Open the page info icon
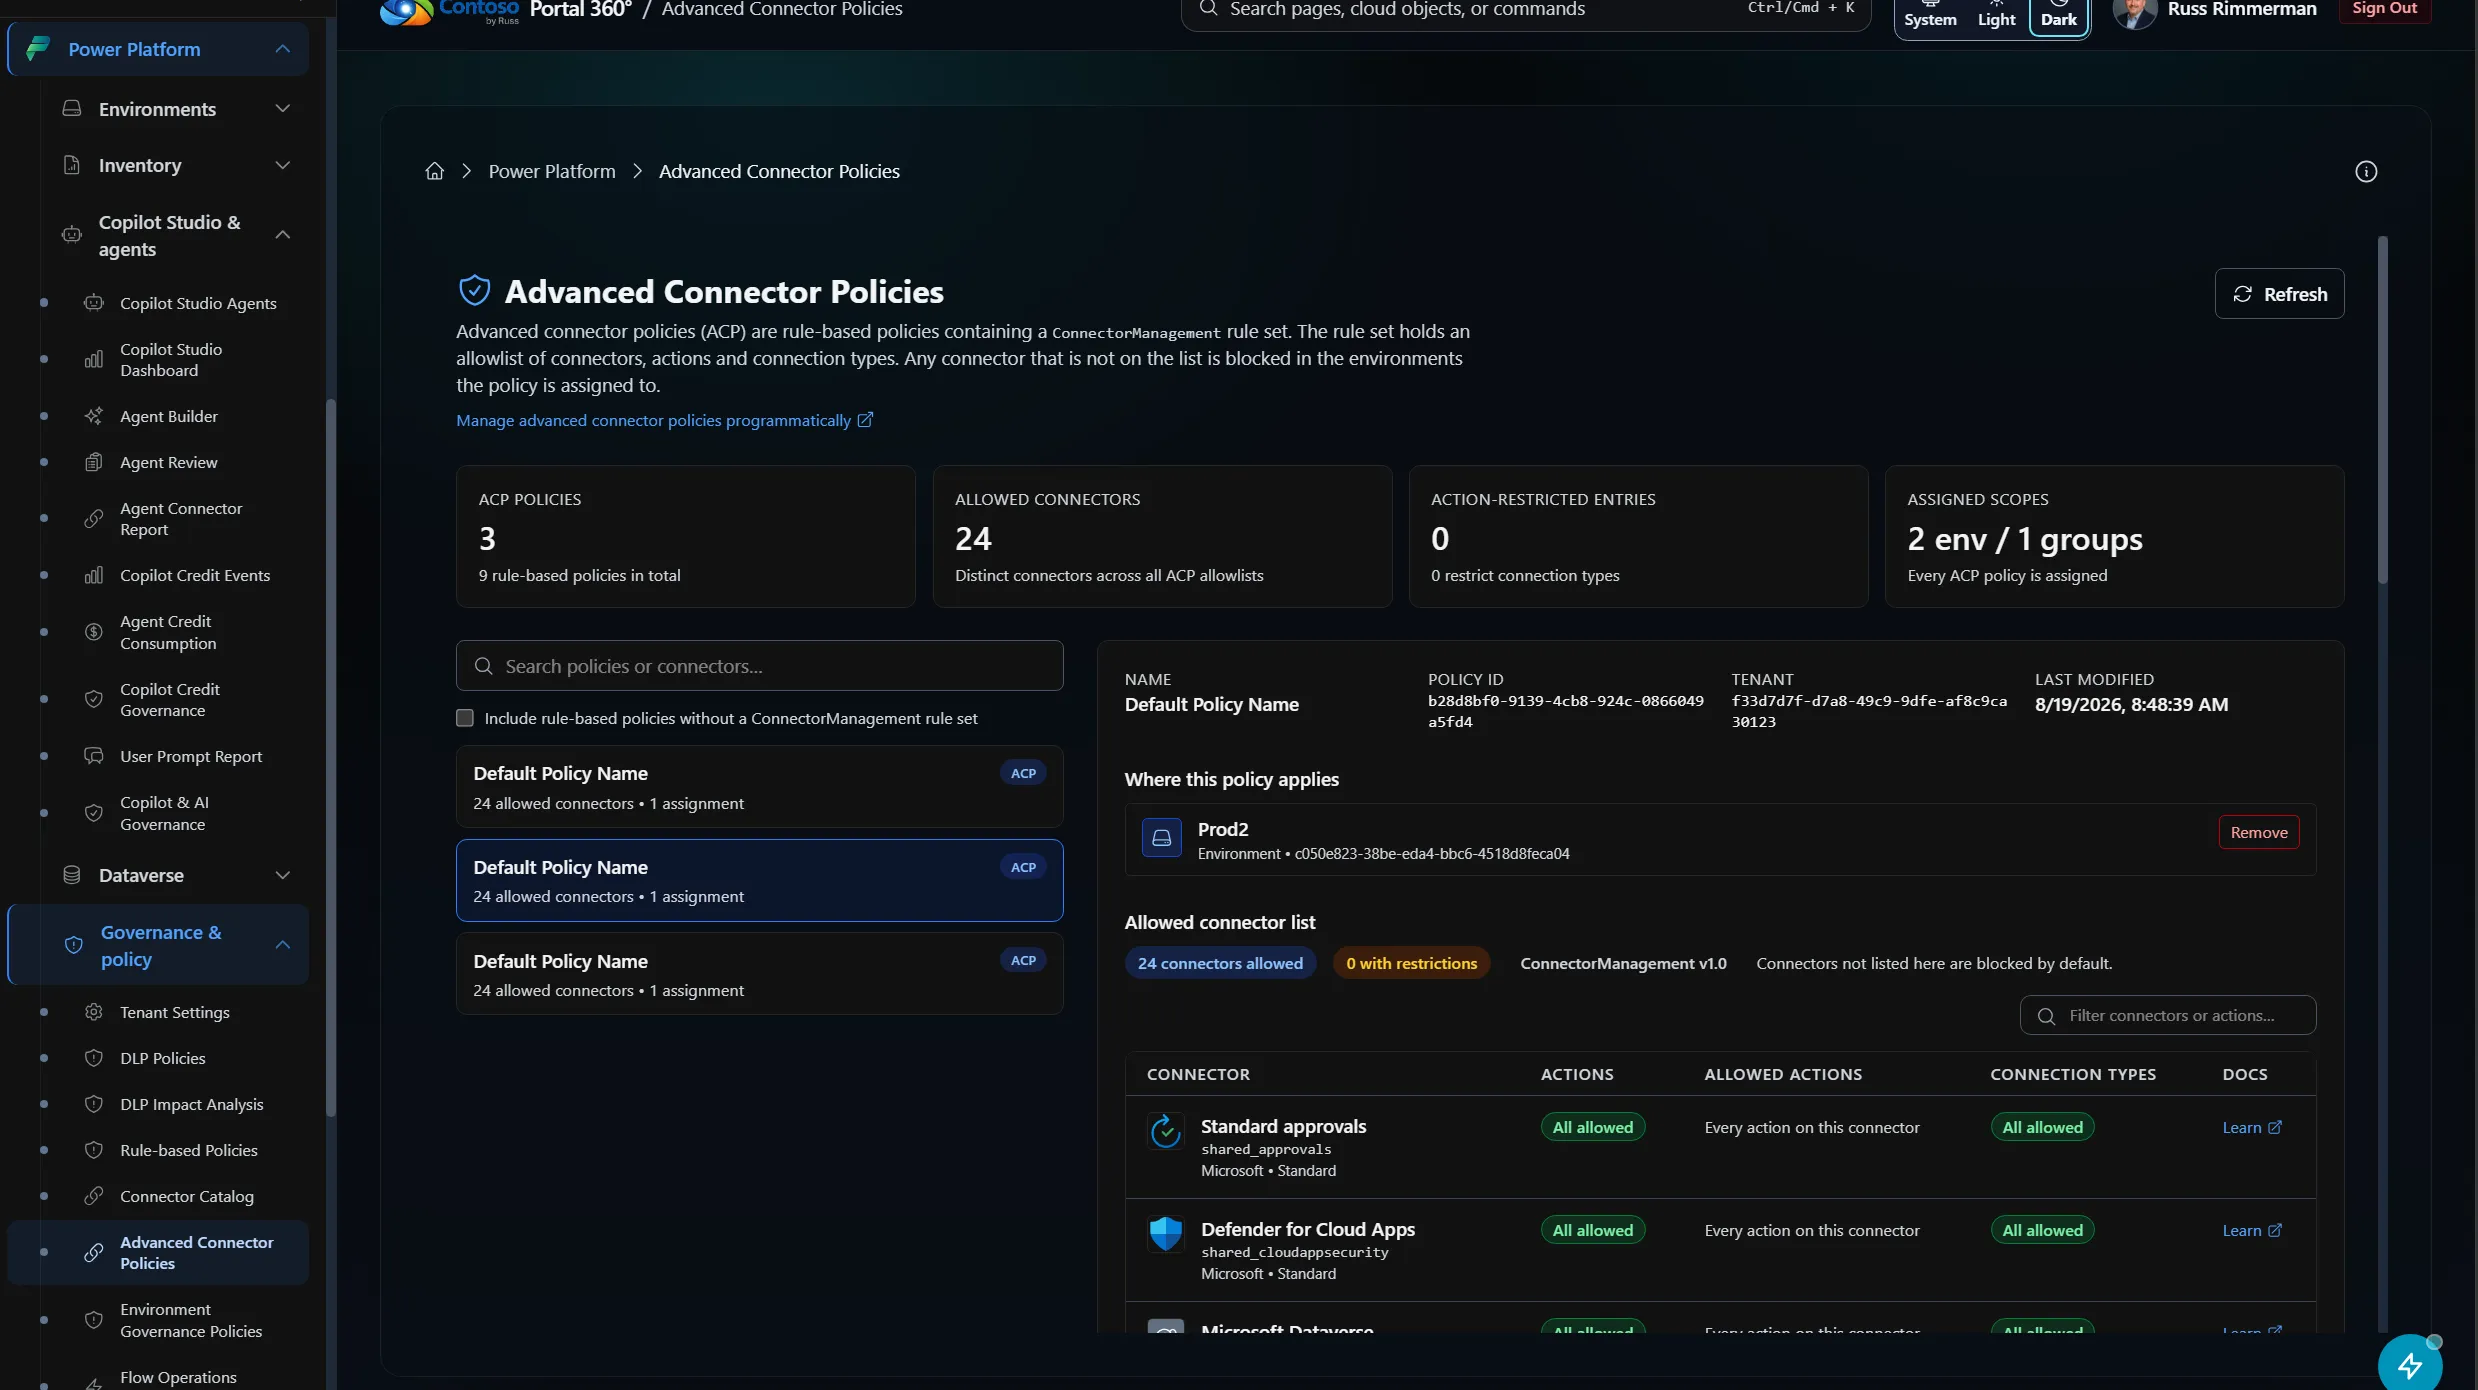The width and height of the screenshot is (2478, 1390). click(x=2366, y=171)
